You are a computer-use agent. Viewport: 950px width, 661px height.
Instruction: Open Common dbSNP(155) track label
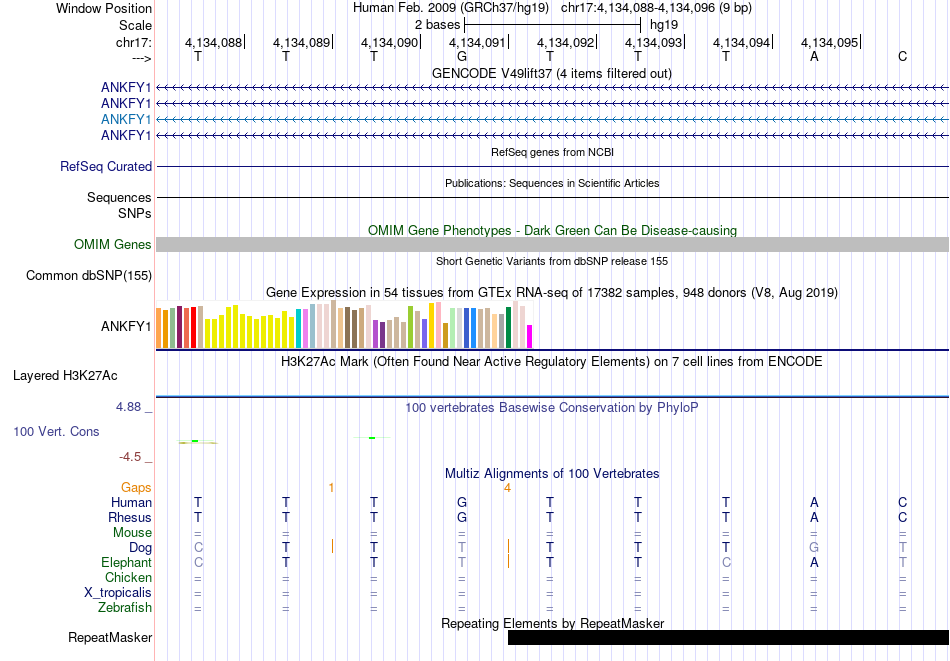tap(89, 276)
